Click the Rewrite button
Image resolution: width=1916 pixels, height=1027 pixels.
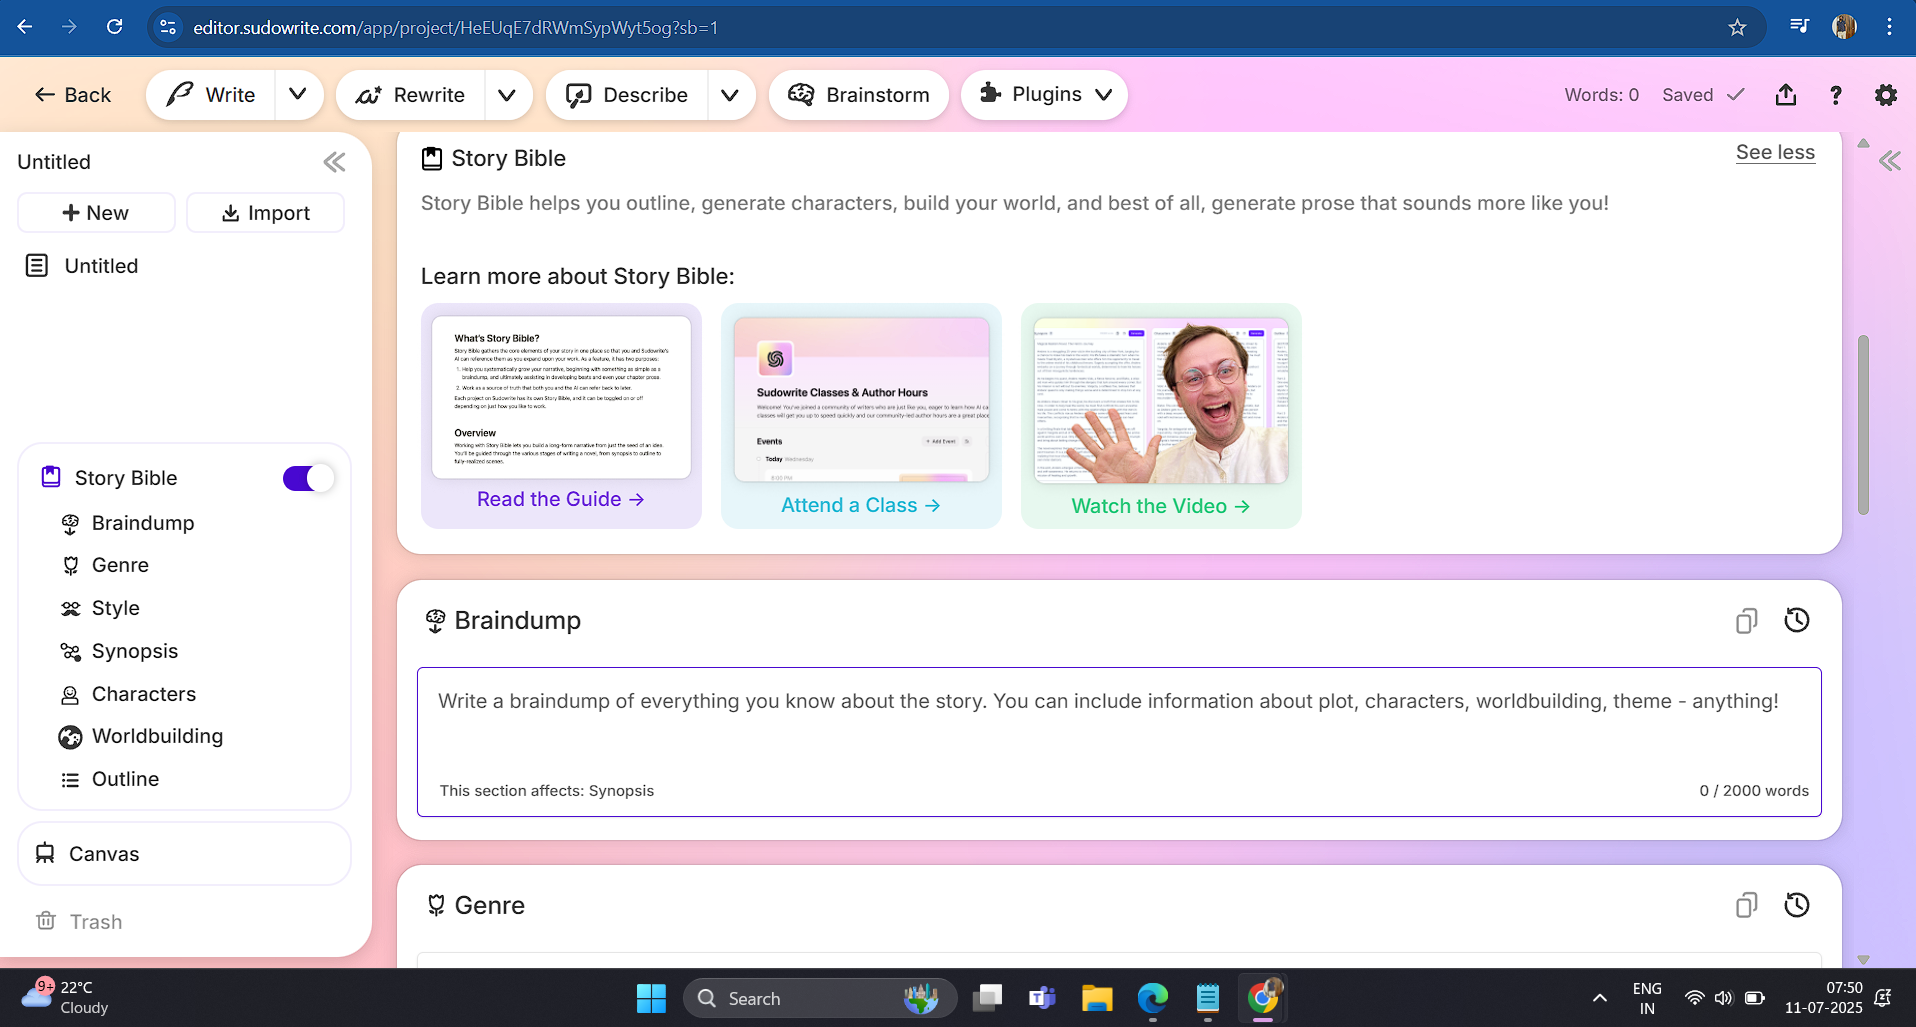coord(411,95)
